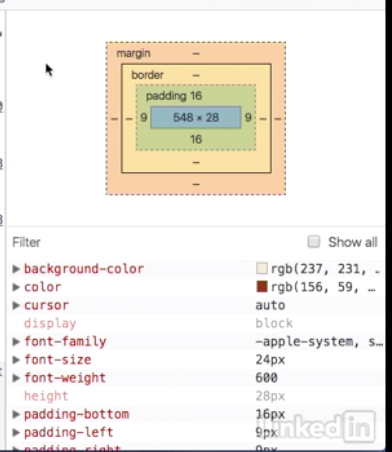Enable the Show all checkbox
Image resolution: width=392 pixels, height=452 pixels.
(x=314, y=242)
